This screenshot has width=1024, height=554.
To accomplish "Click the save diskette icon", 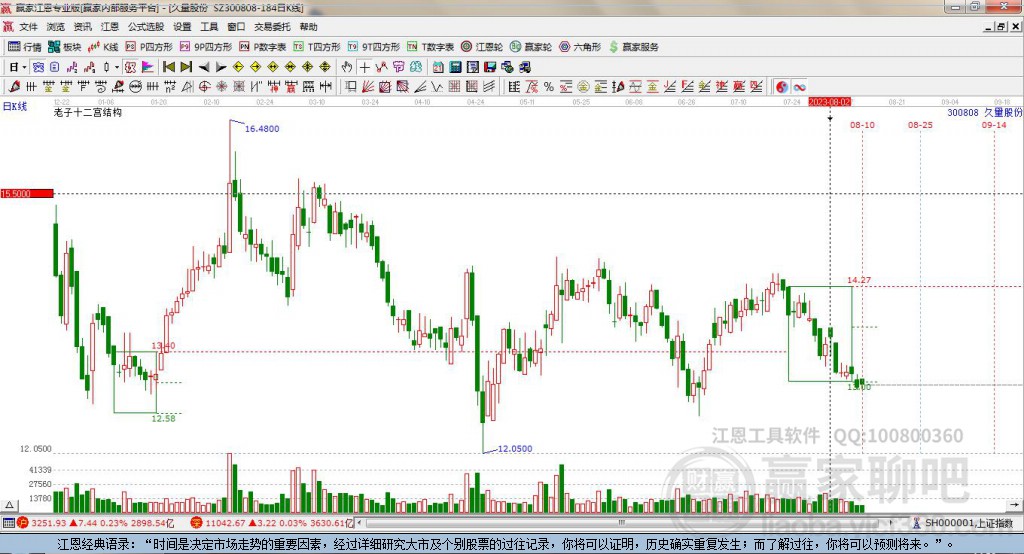I will 490,67.
